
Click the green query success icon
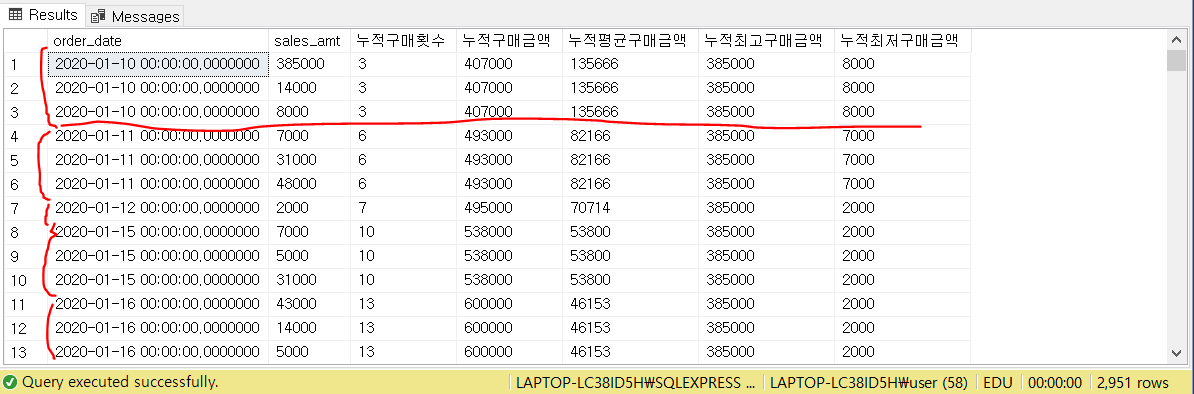10,382
